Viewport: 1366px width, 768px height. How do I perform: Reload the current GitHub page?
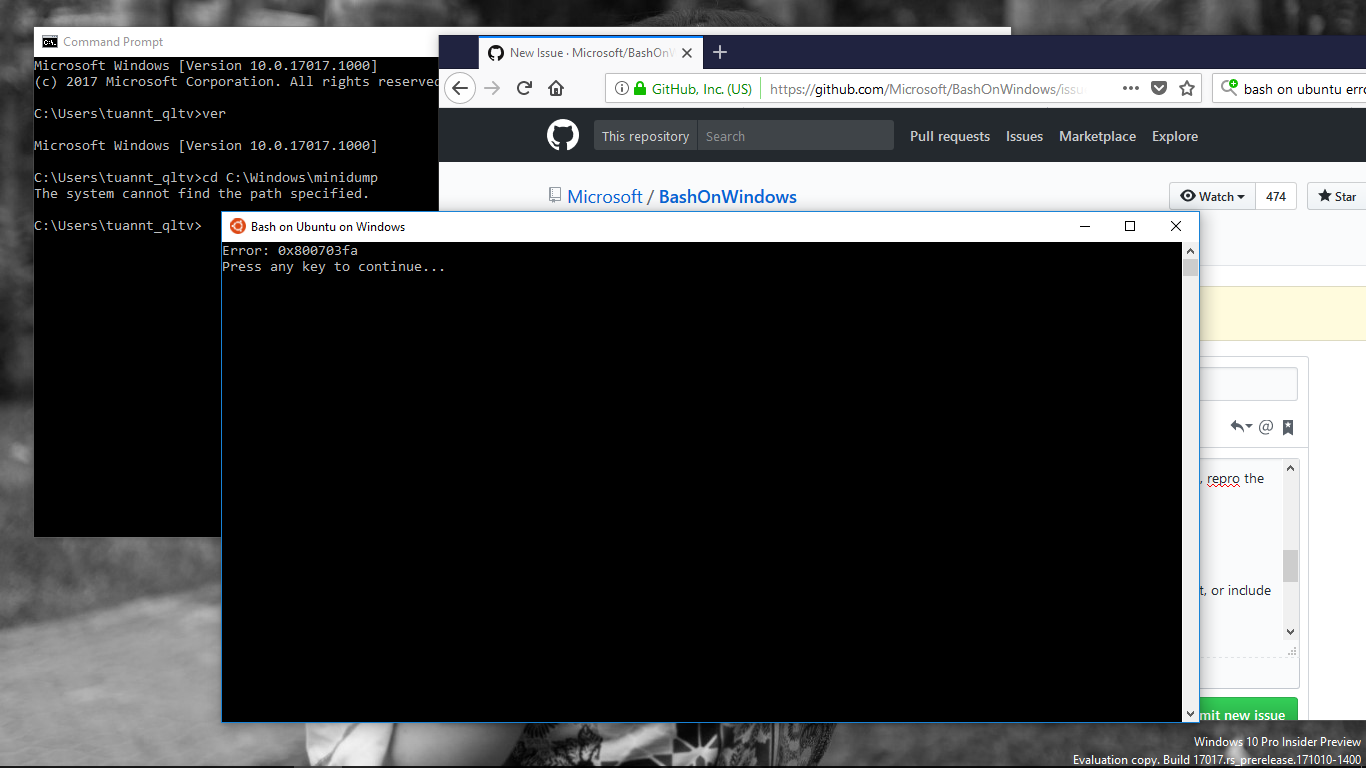[x=524, y=88]
